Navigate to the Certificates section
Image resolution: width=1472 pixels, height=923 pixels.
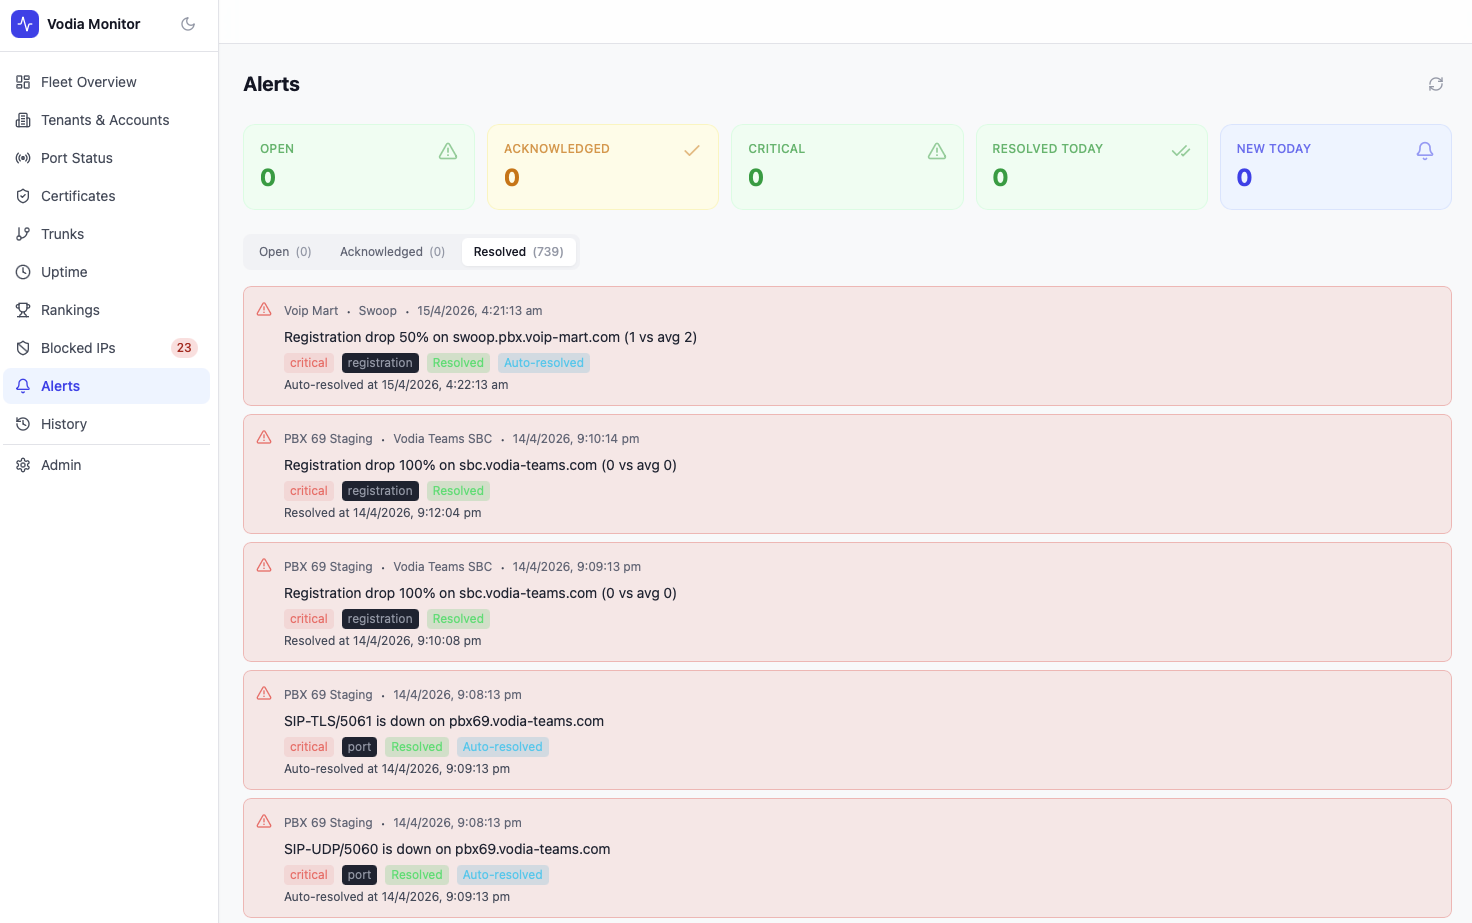click(x=78, y=196)
